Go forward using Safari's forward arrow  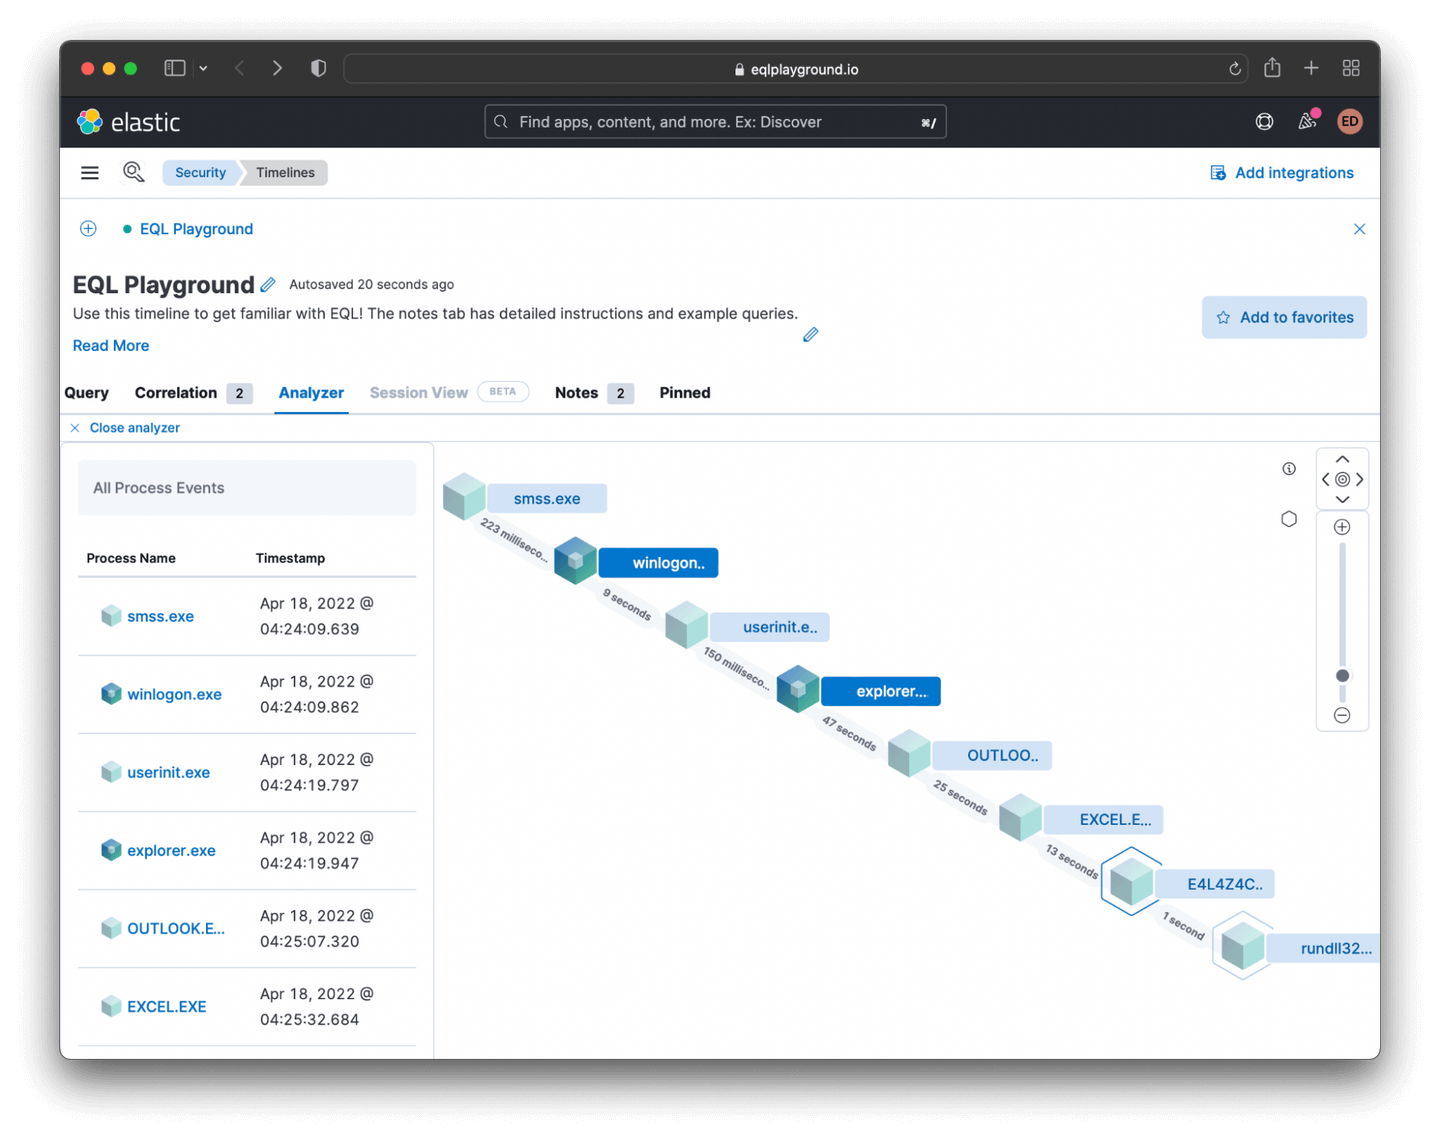(x=277, y=68)
